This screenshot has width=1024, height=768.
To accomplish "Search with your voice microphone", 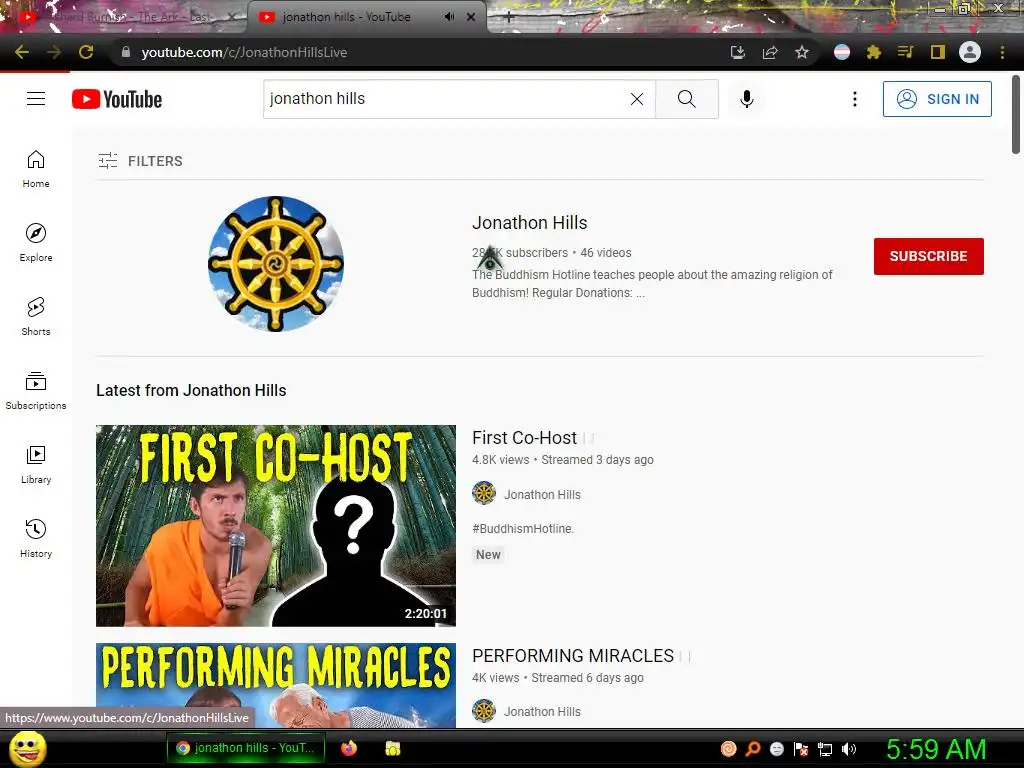I will click(747, 99).
